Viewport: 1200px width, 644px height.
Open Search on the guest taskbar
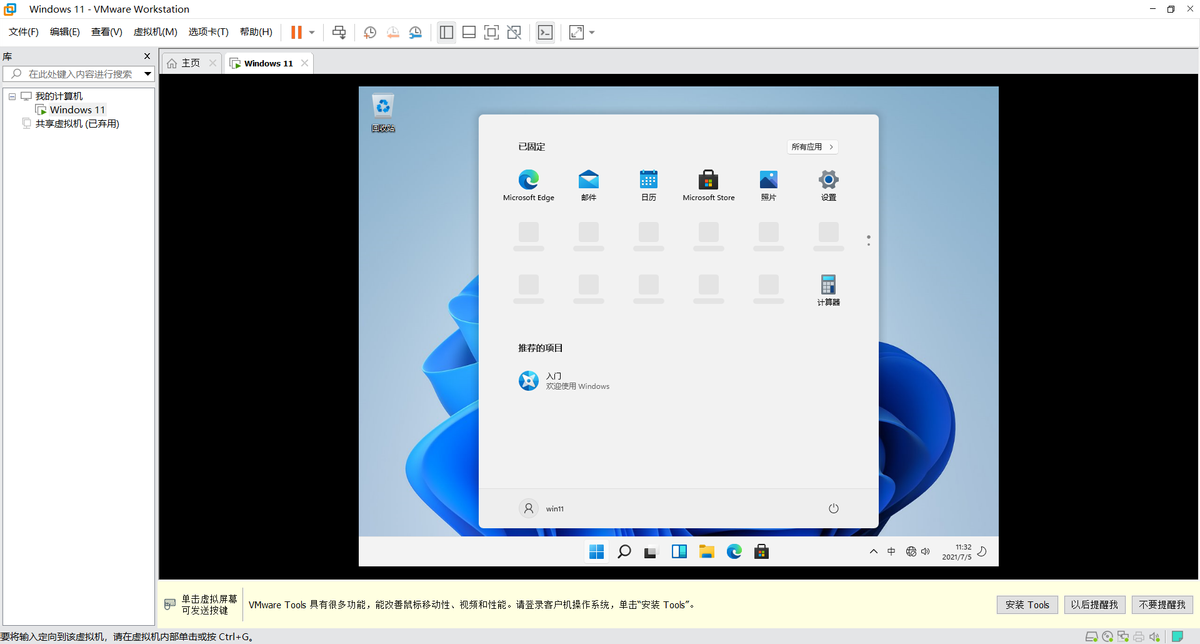point(624,551)
